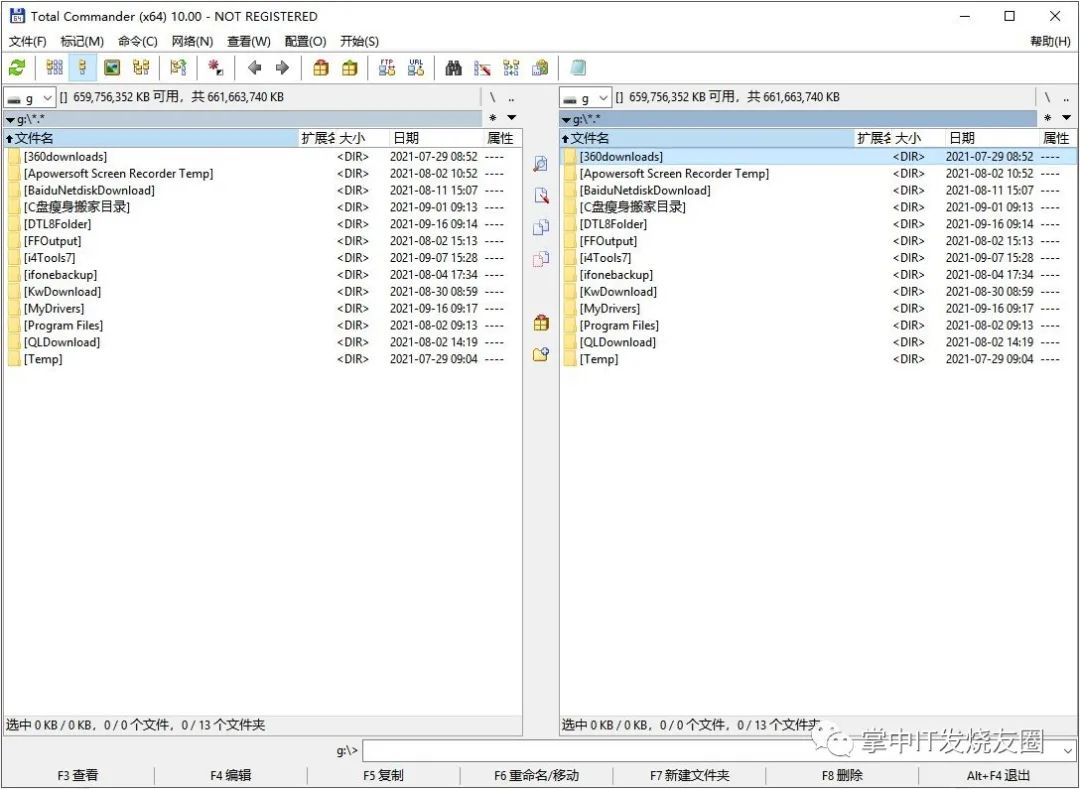1080x789 pixels.
Task: Click right panel root directory backslash button
Action: 1047,98
